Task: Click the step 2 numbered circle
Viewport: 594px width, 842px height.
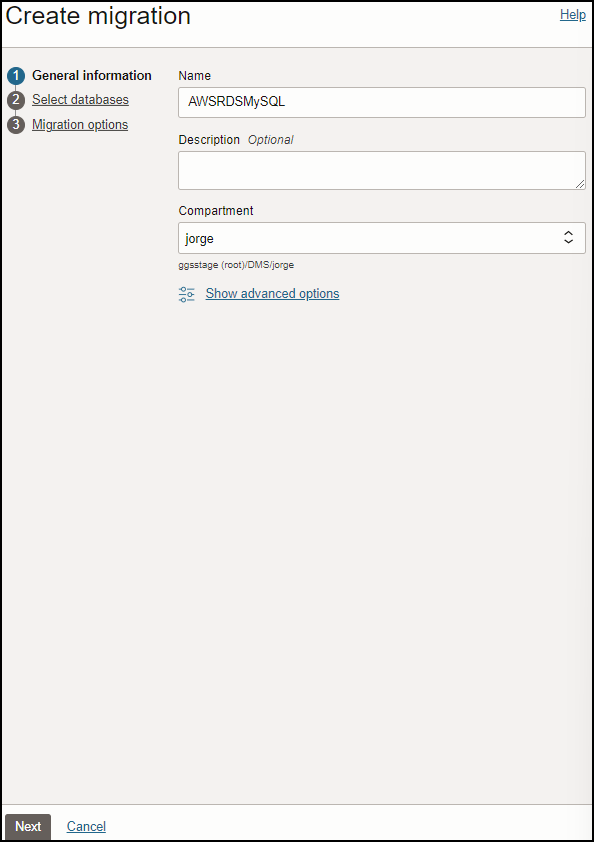Action: point(15,100)
